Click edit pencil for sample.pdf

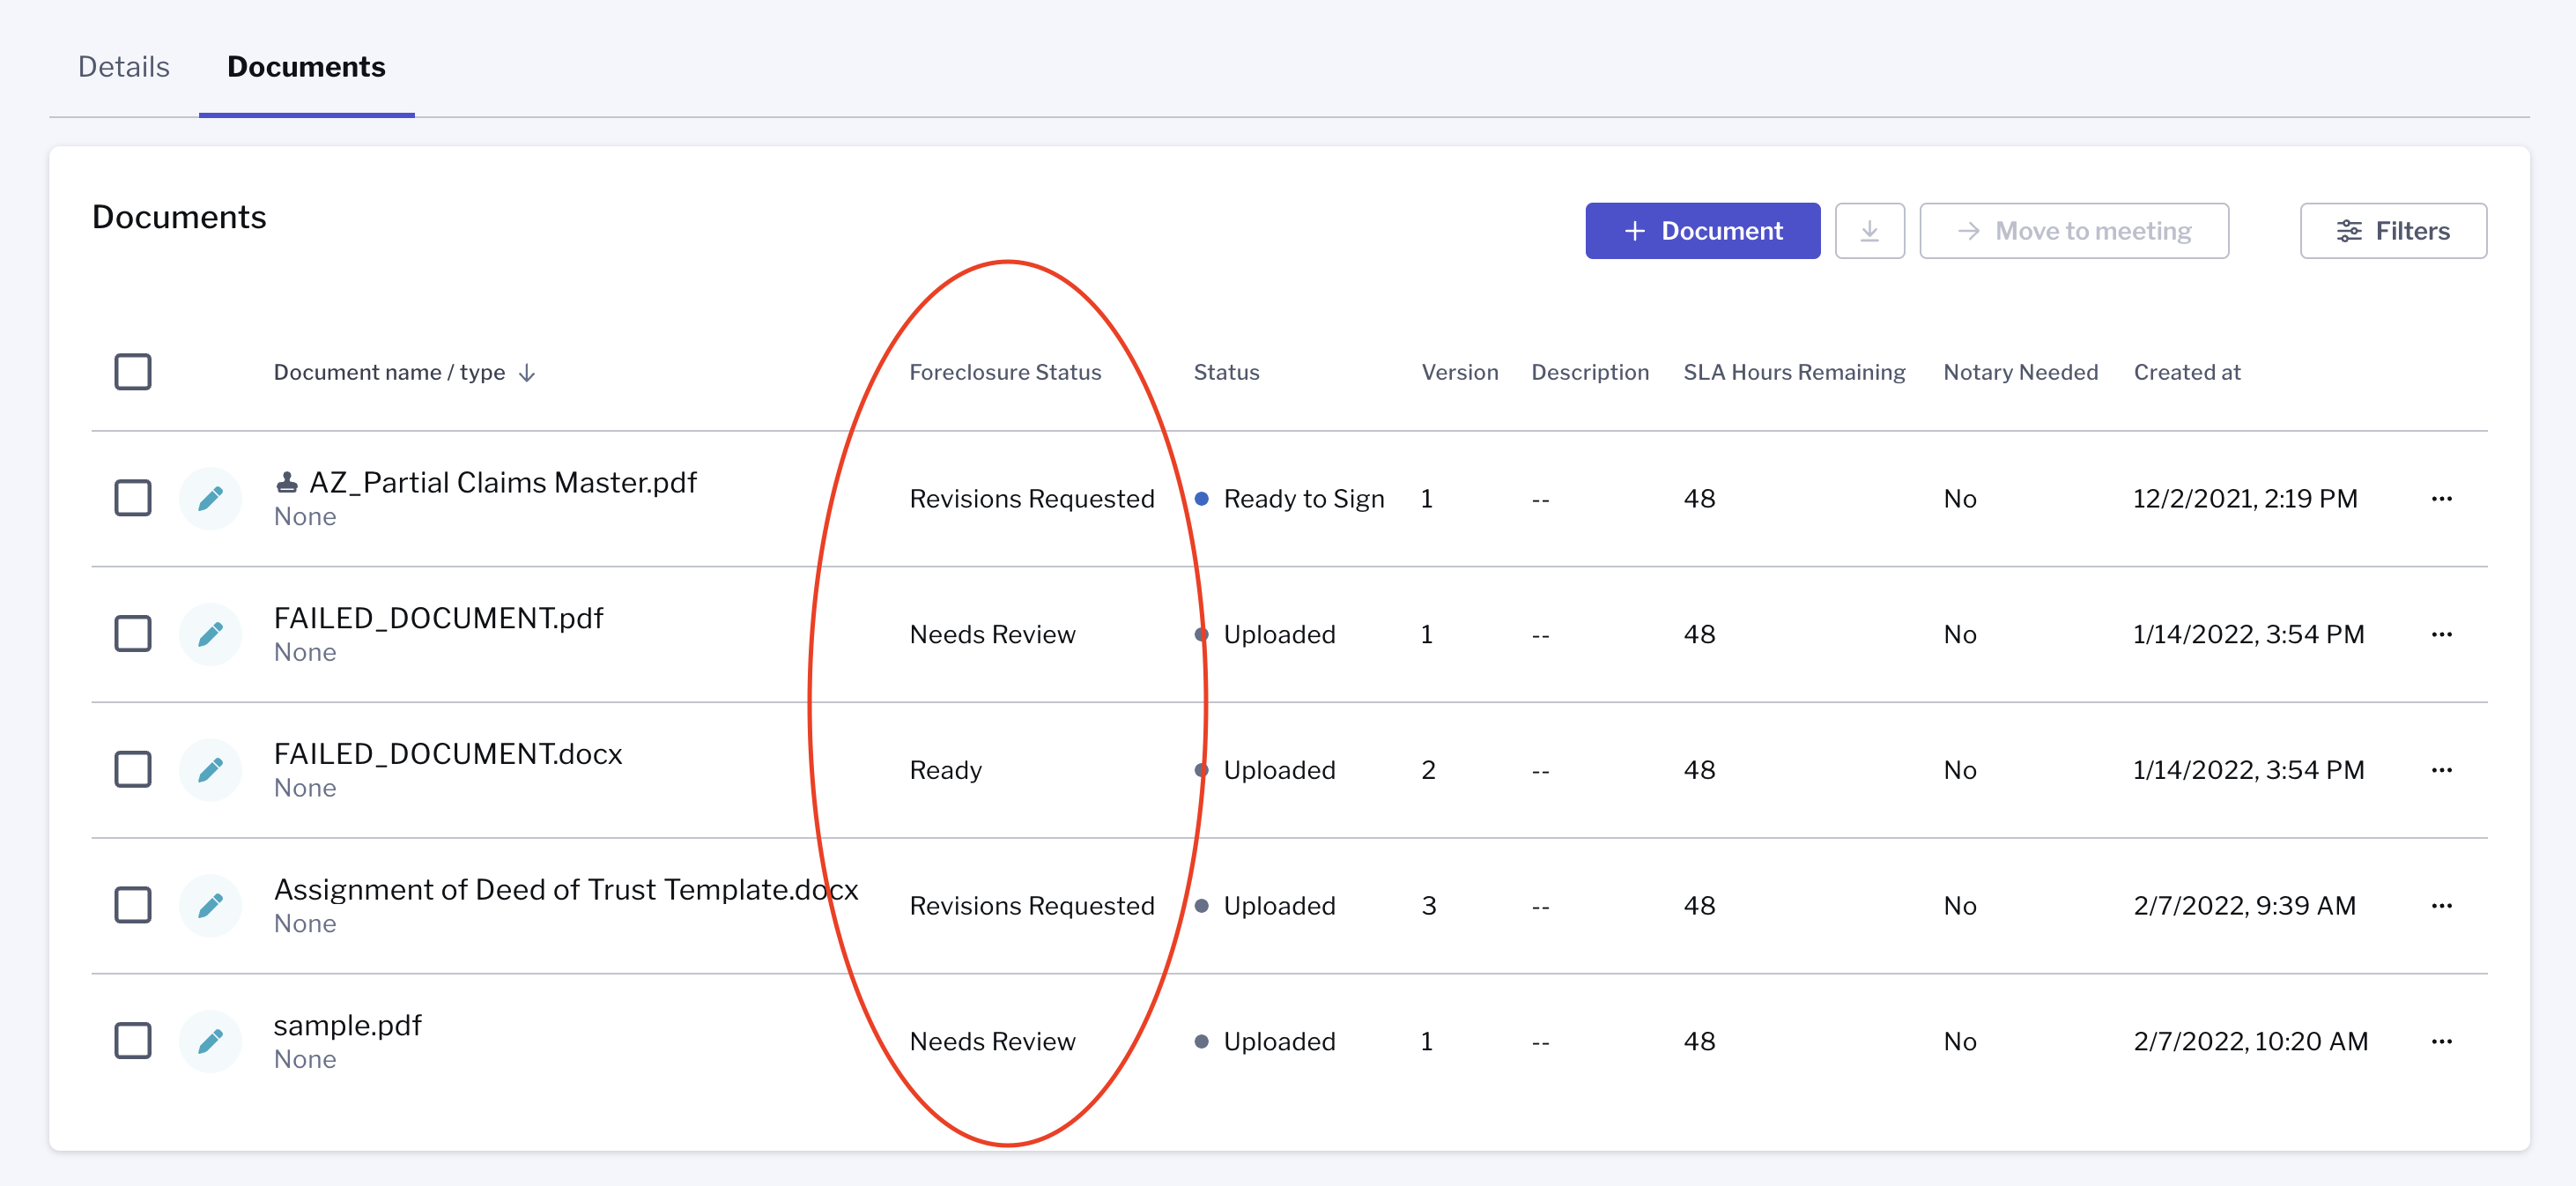pyautogui.click(x=210, y=1041)
